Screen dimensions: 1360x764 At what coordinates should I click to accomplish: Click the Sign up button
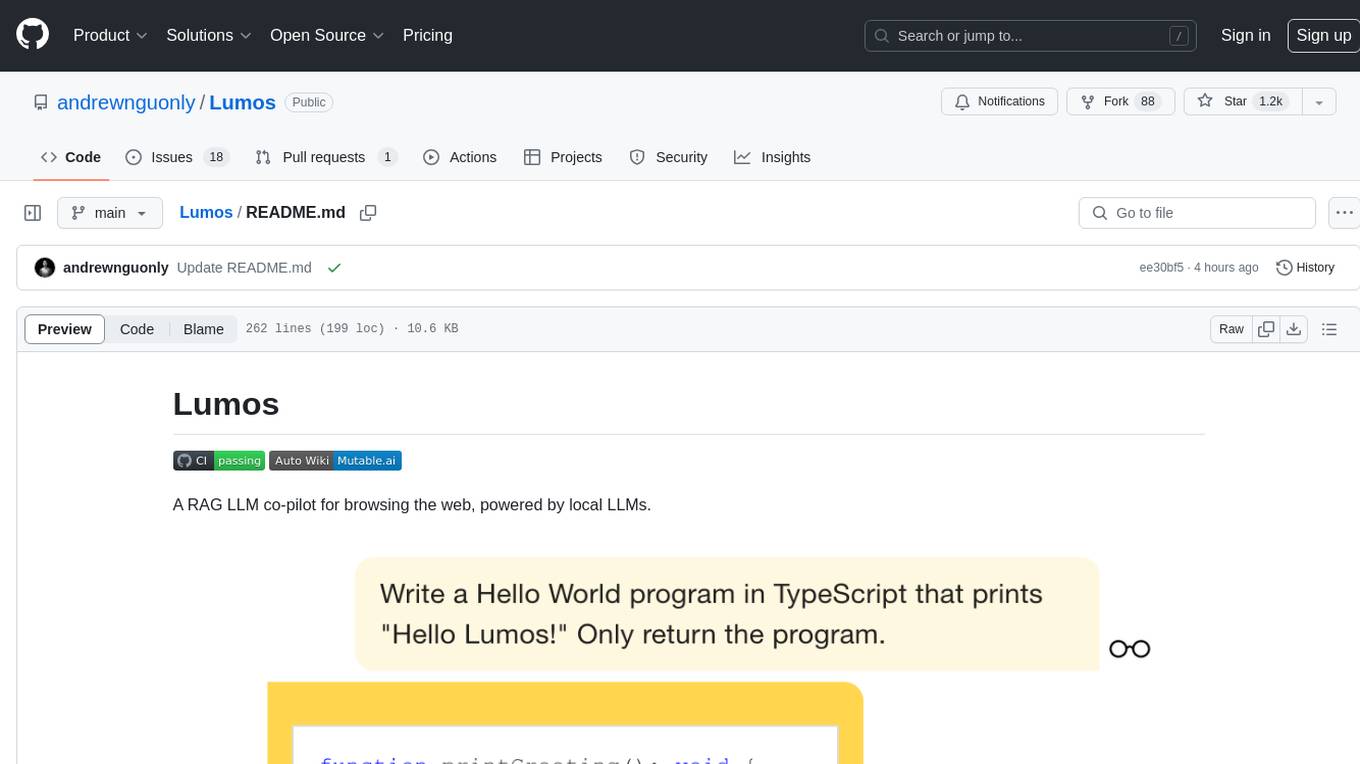(x=1323, y=35)
